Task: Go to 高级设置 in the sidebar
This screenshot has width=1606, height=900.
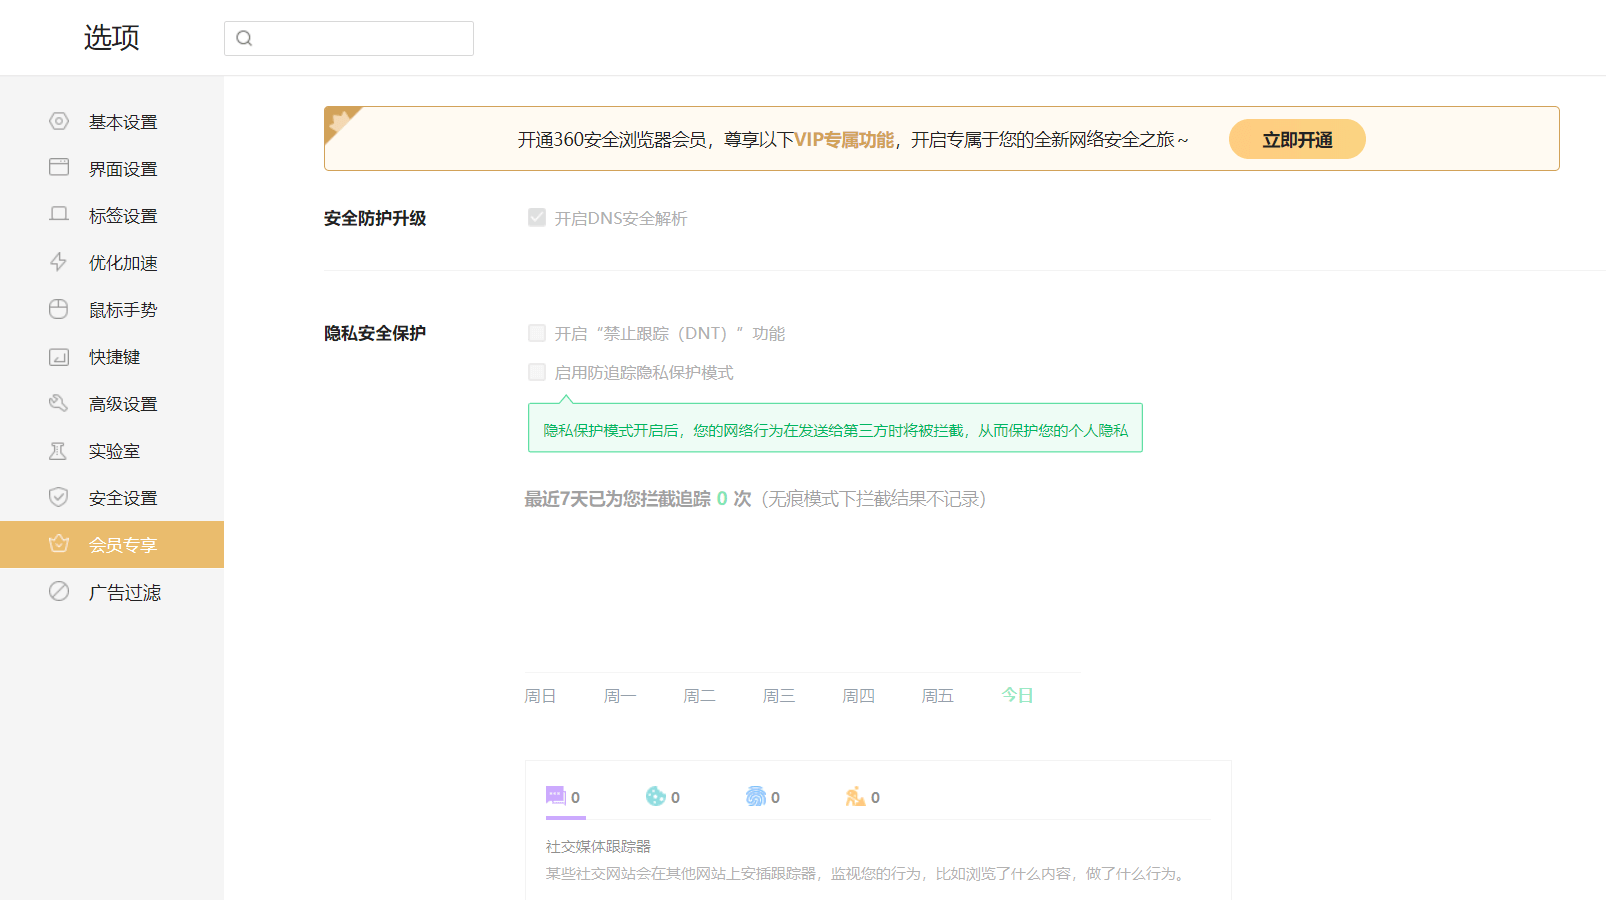Action: pos(122,404)
